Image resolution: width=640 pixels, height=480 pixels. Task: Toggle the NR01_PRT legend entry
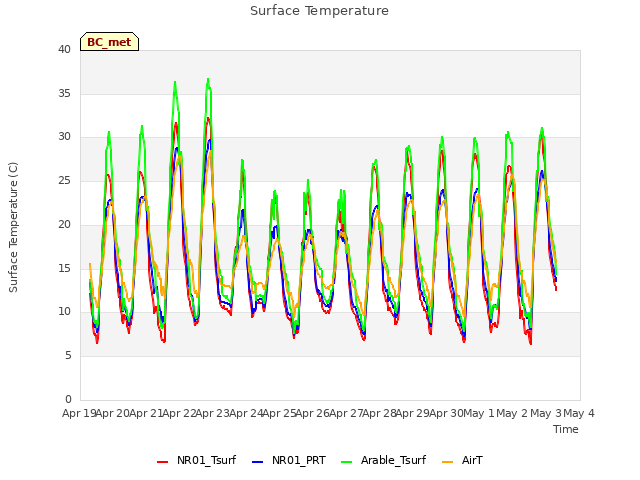coord(289,460)
